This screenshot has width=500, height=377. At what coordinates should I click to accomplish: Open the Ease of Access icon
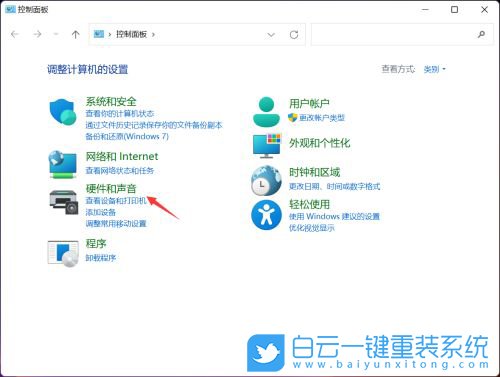[266, 215]
